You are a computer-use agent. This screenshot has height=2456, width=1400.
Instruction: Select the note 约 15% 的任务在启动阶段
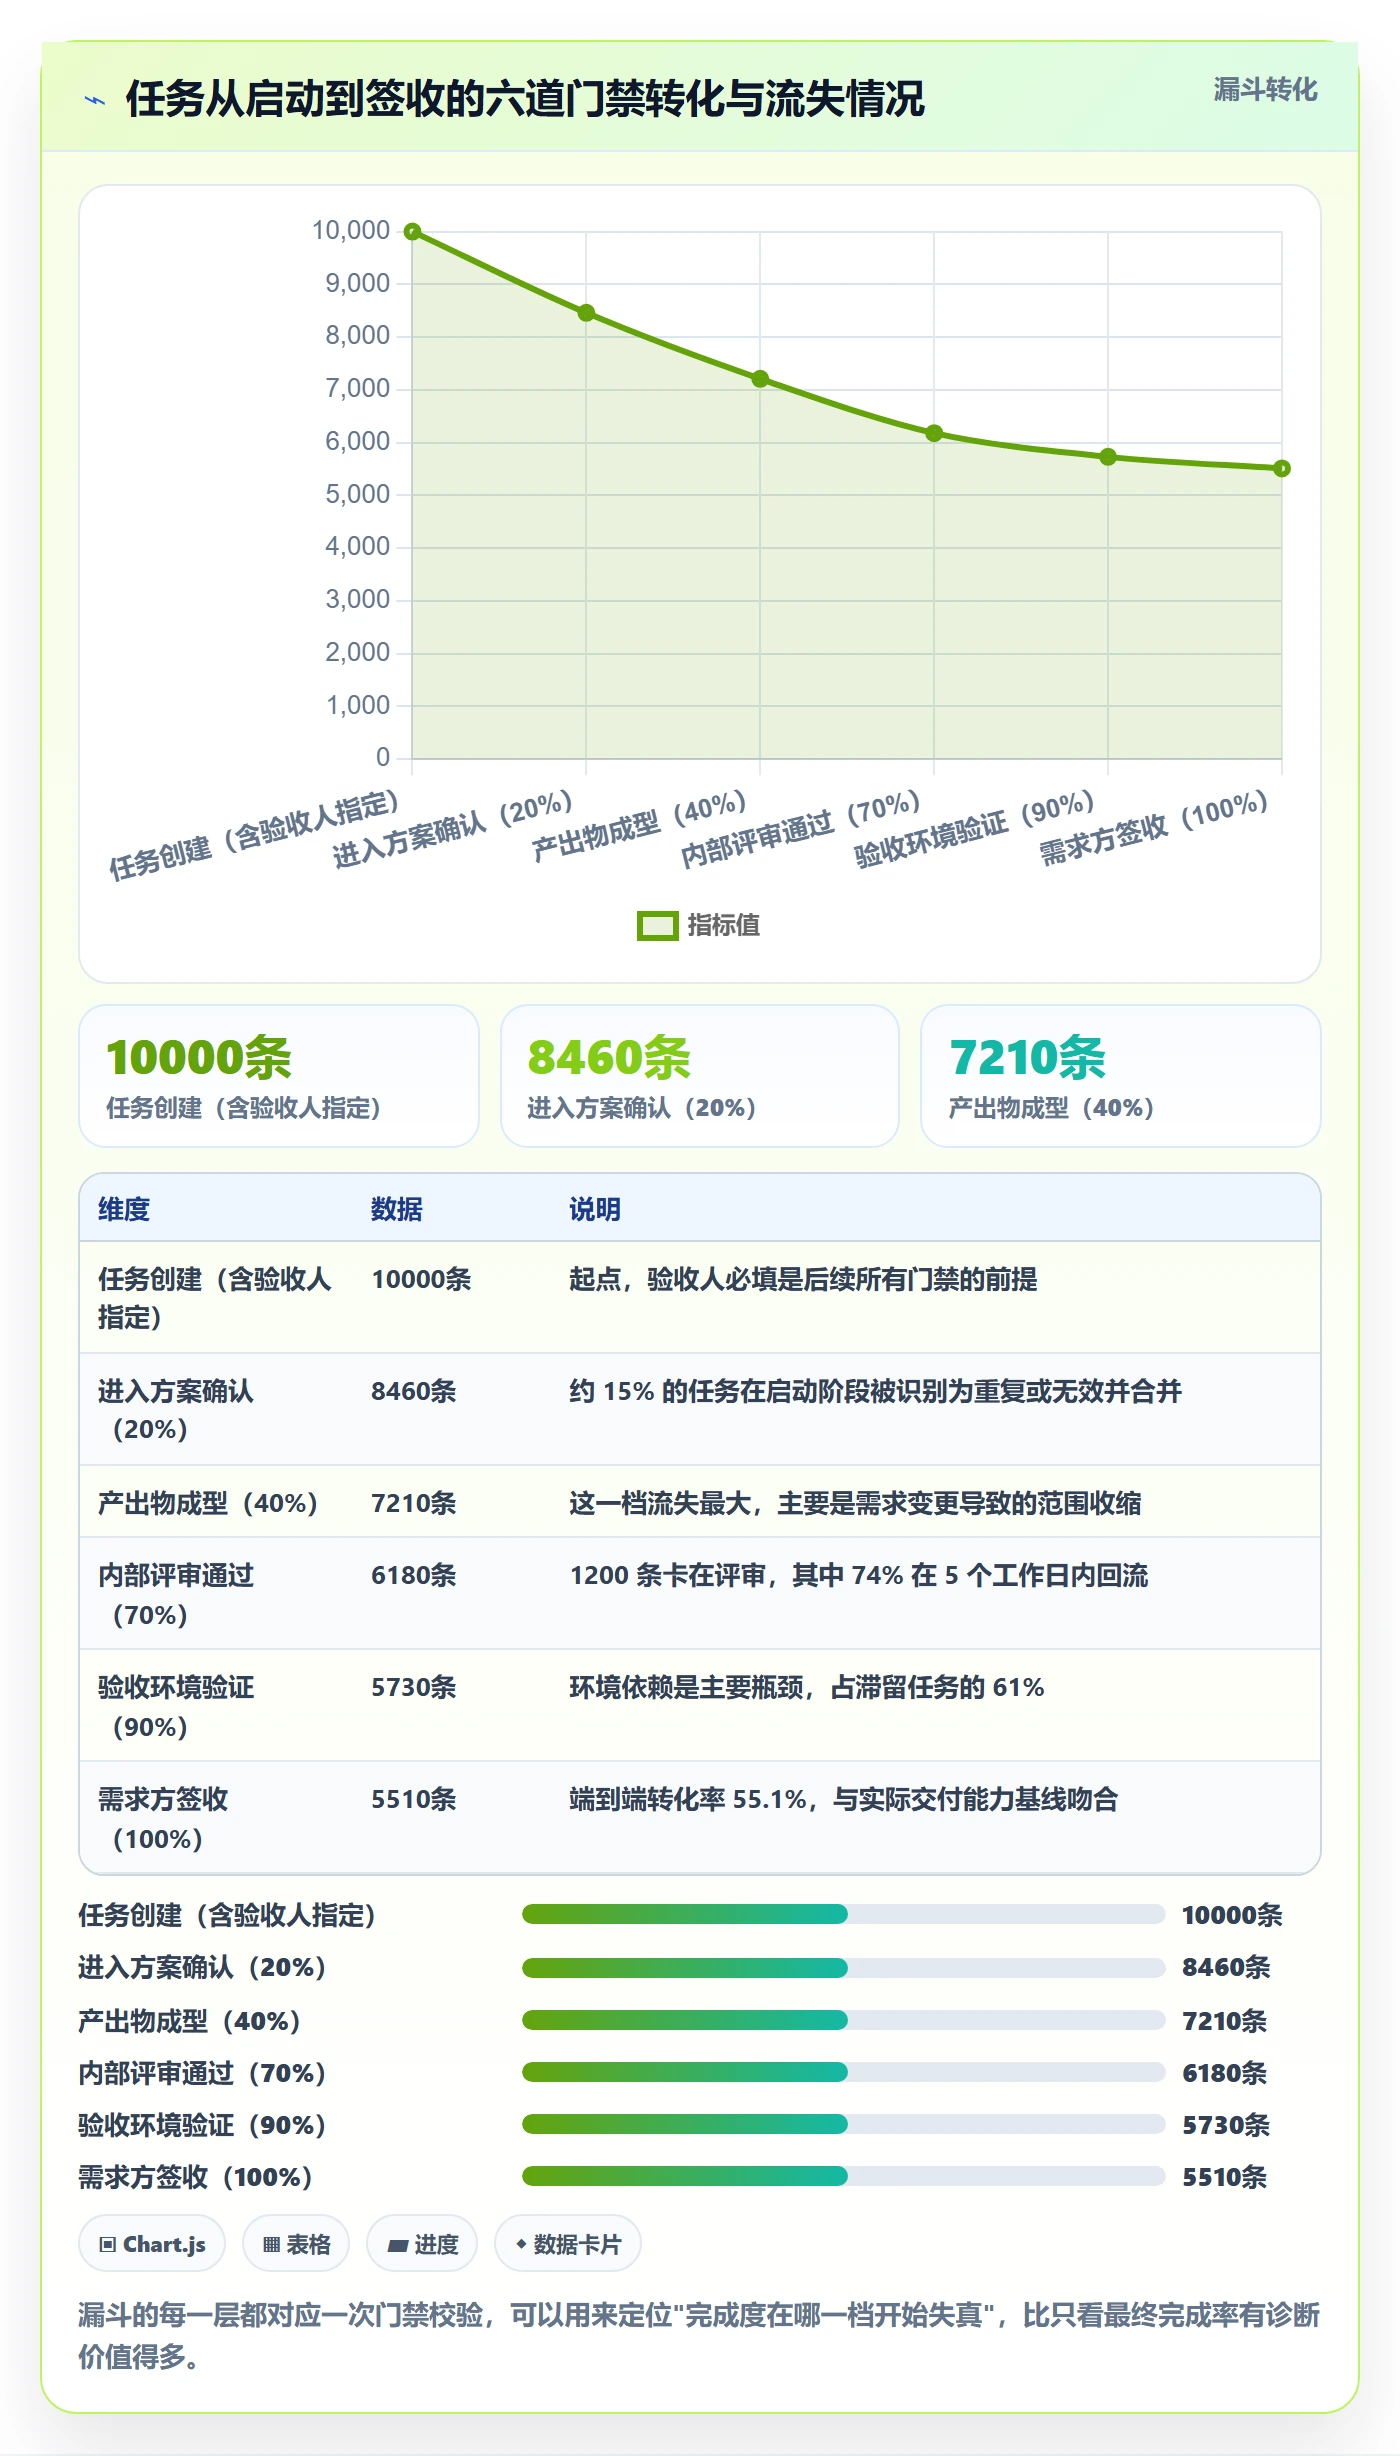[875, 1391]
